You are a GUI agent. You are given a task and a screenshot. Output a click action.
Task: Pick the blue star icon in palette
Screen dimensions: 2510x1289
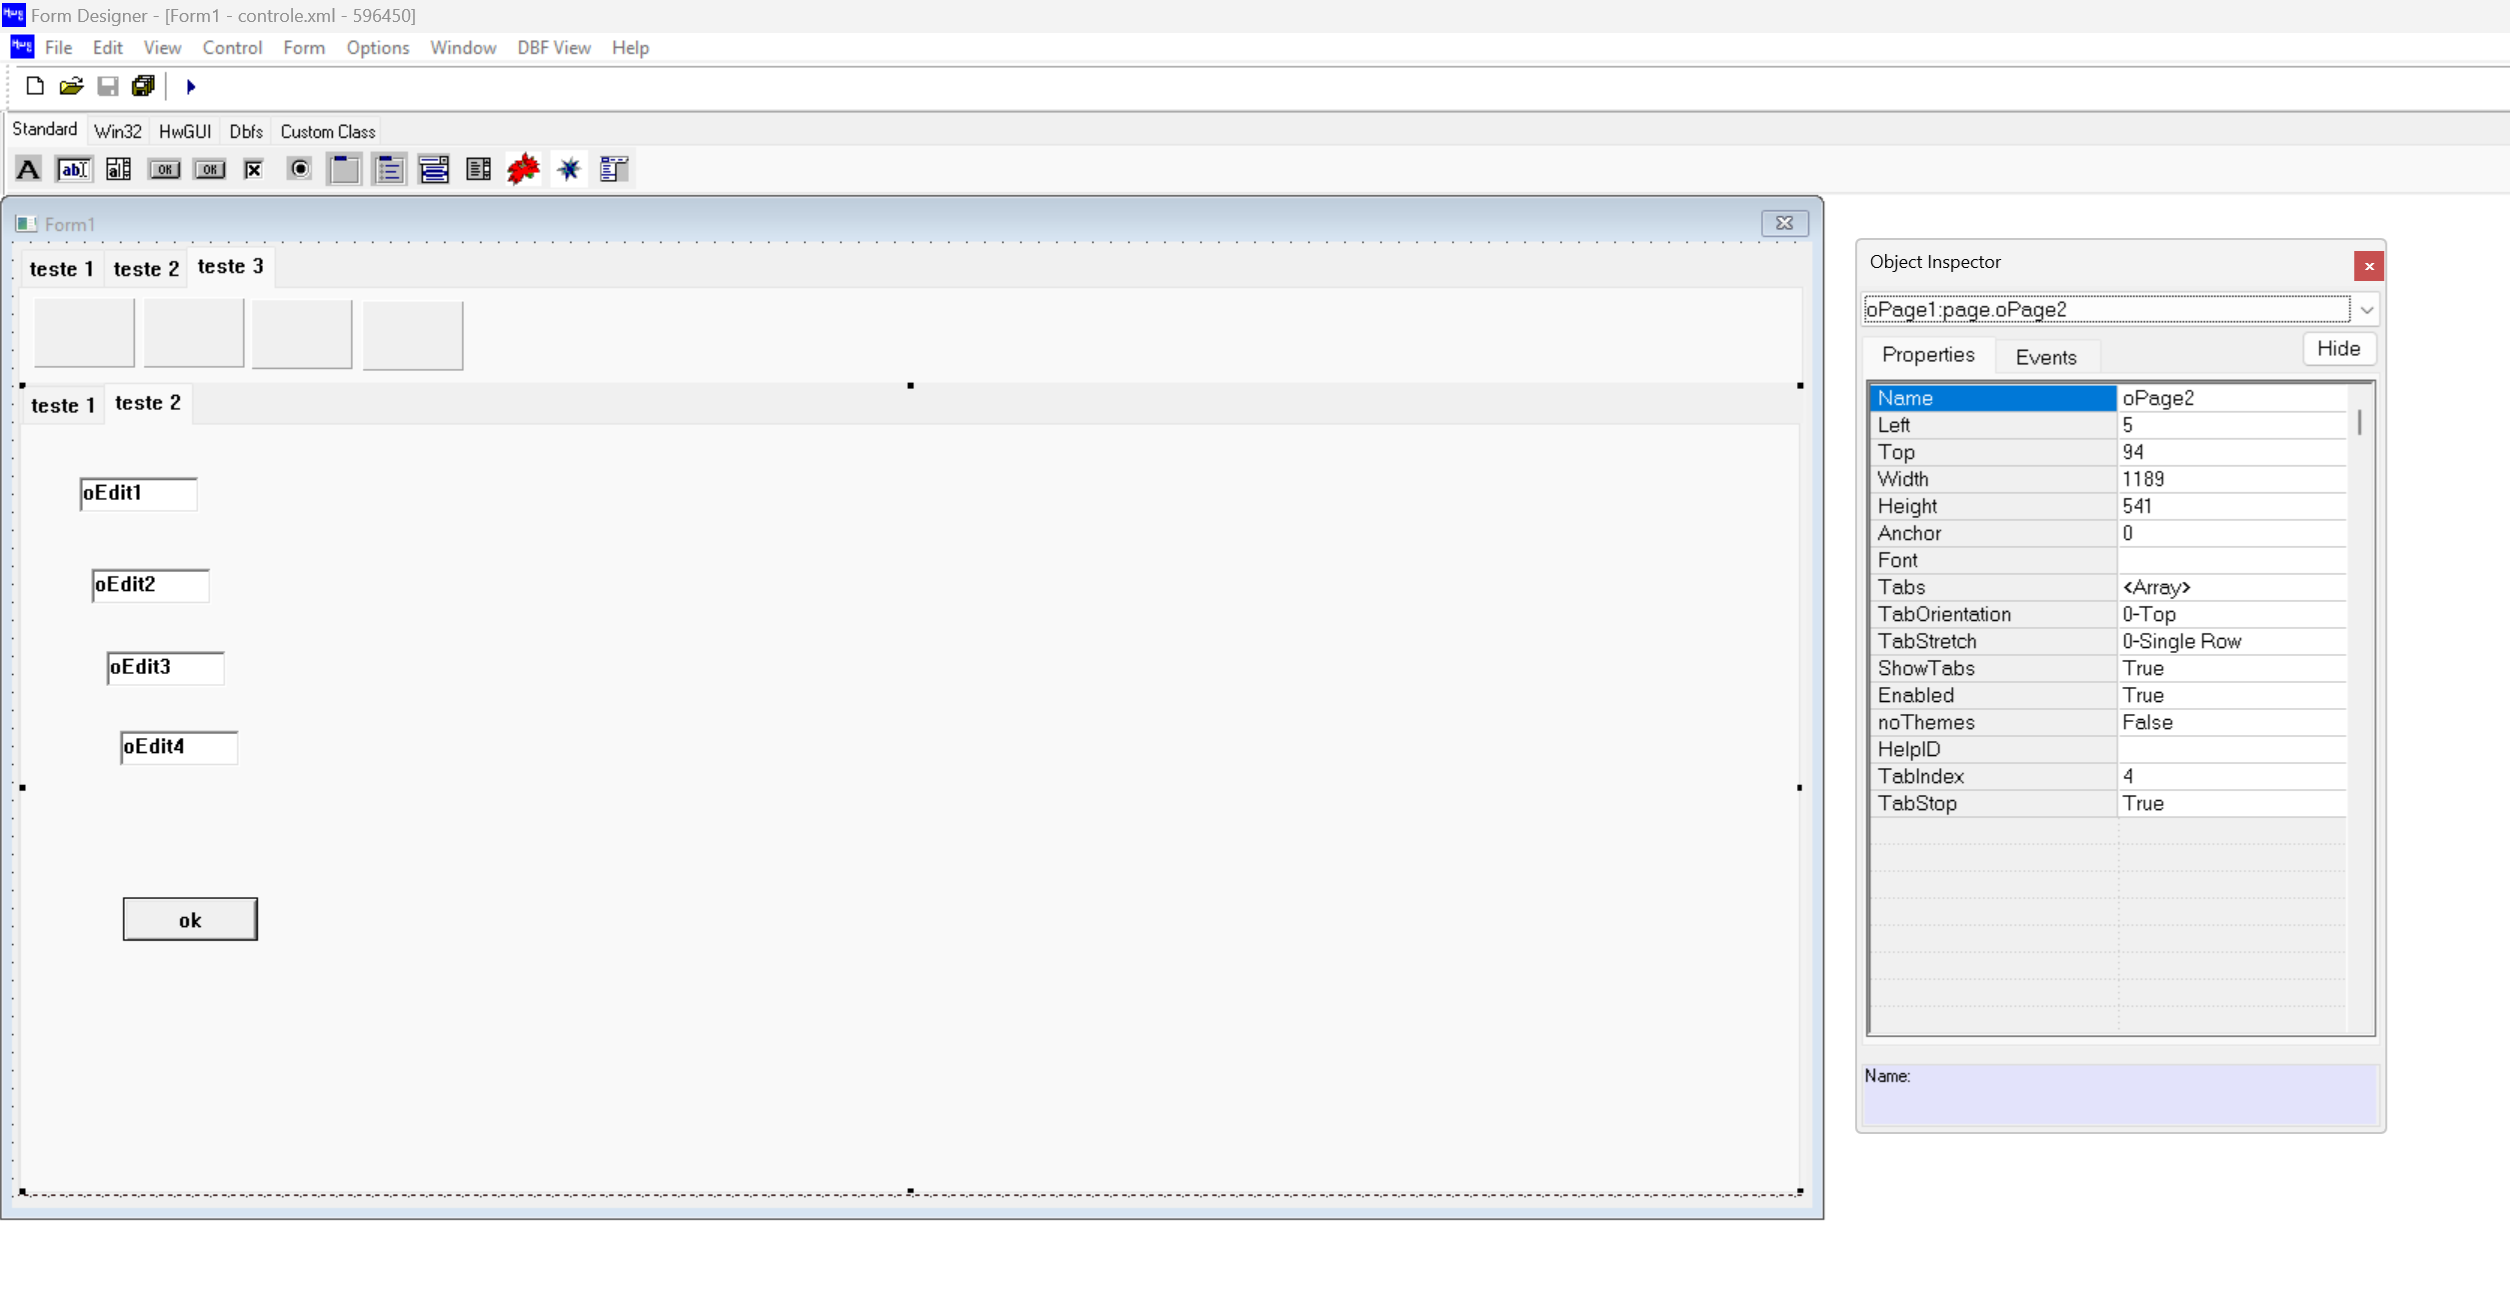569,169
